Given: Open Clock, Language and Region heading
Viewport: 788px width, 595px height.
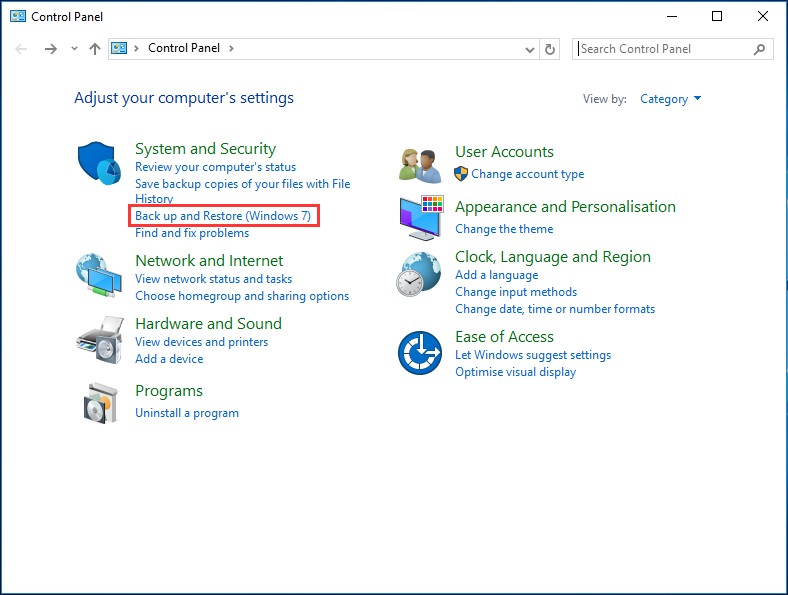Looking at the screenshot, I should click(x=552, y=257).
